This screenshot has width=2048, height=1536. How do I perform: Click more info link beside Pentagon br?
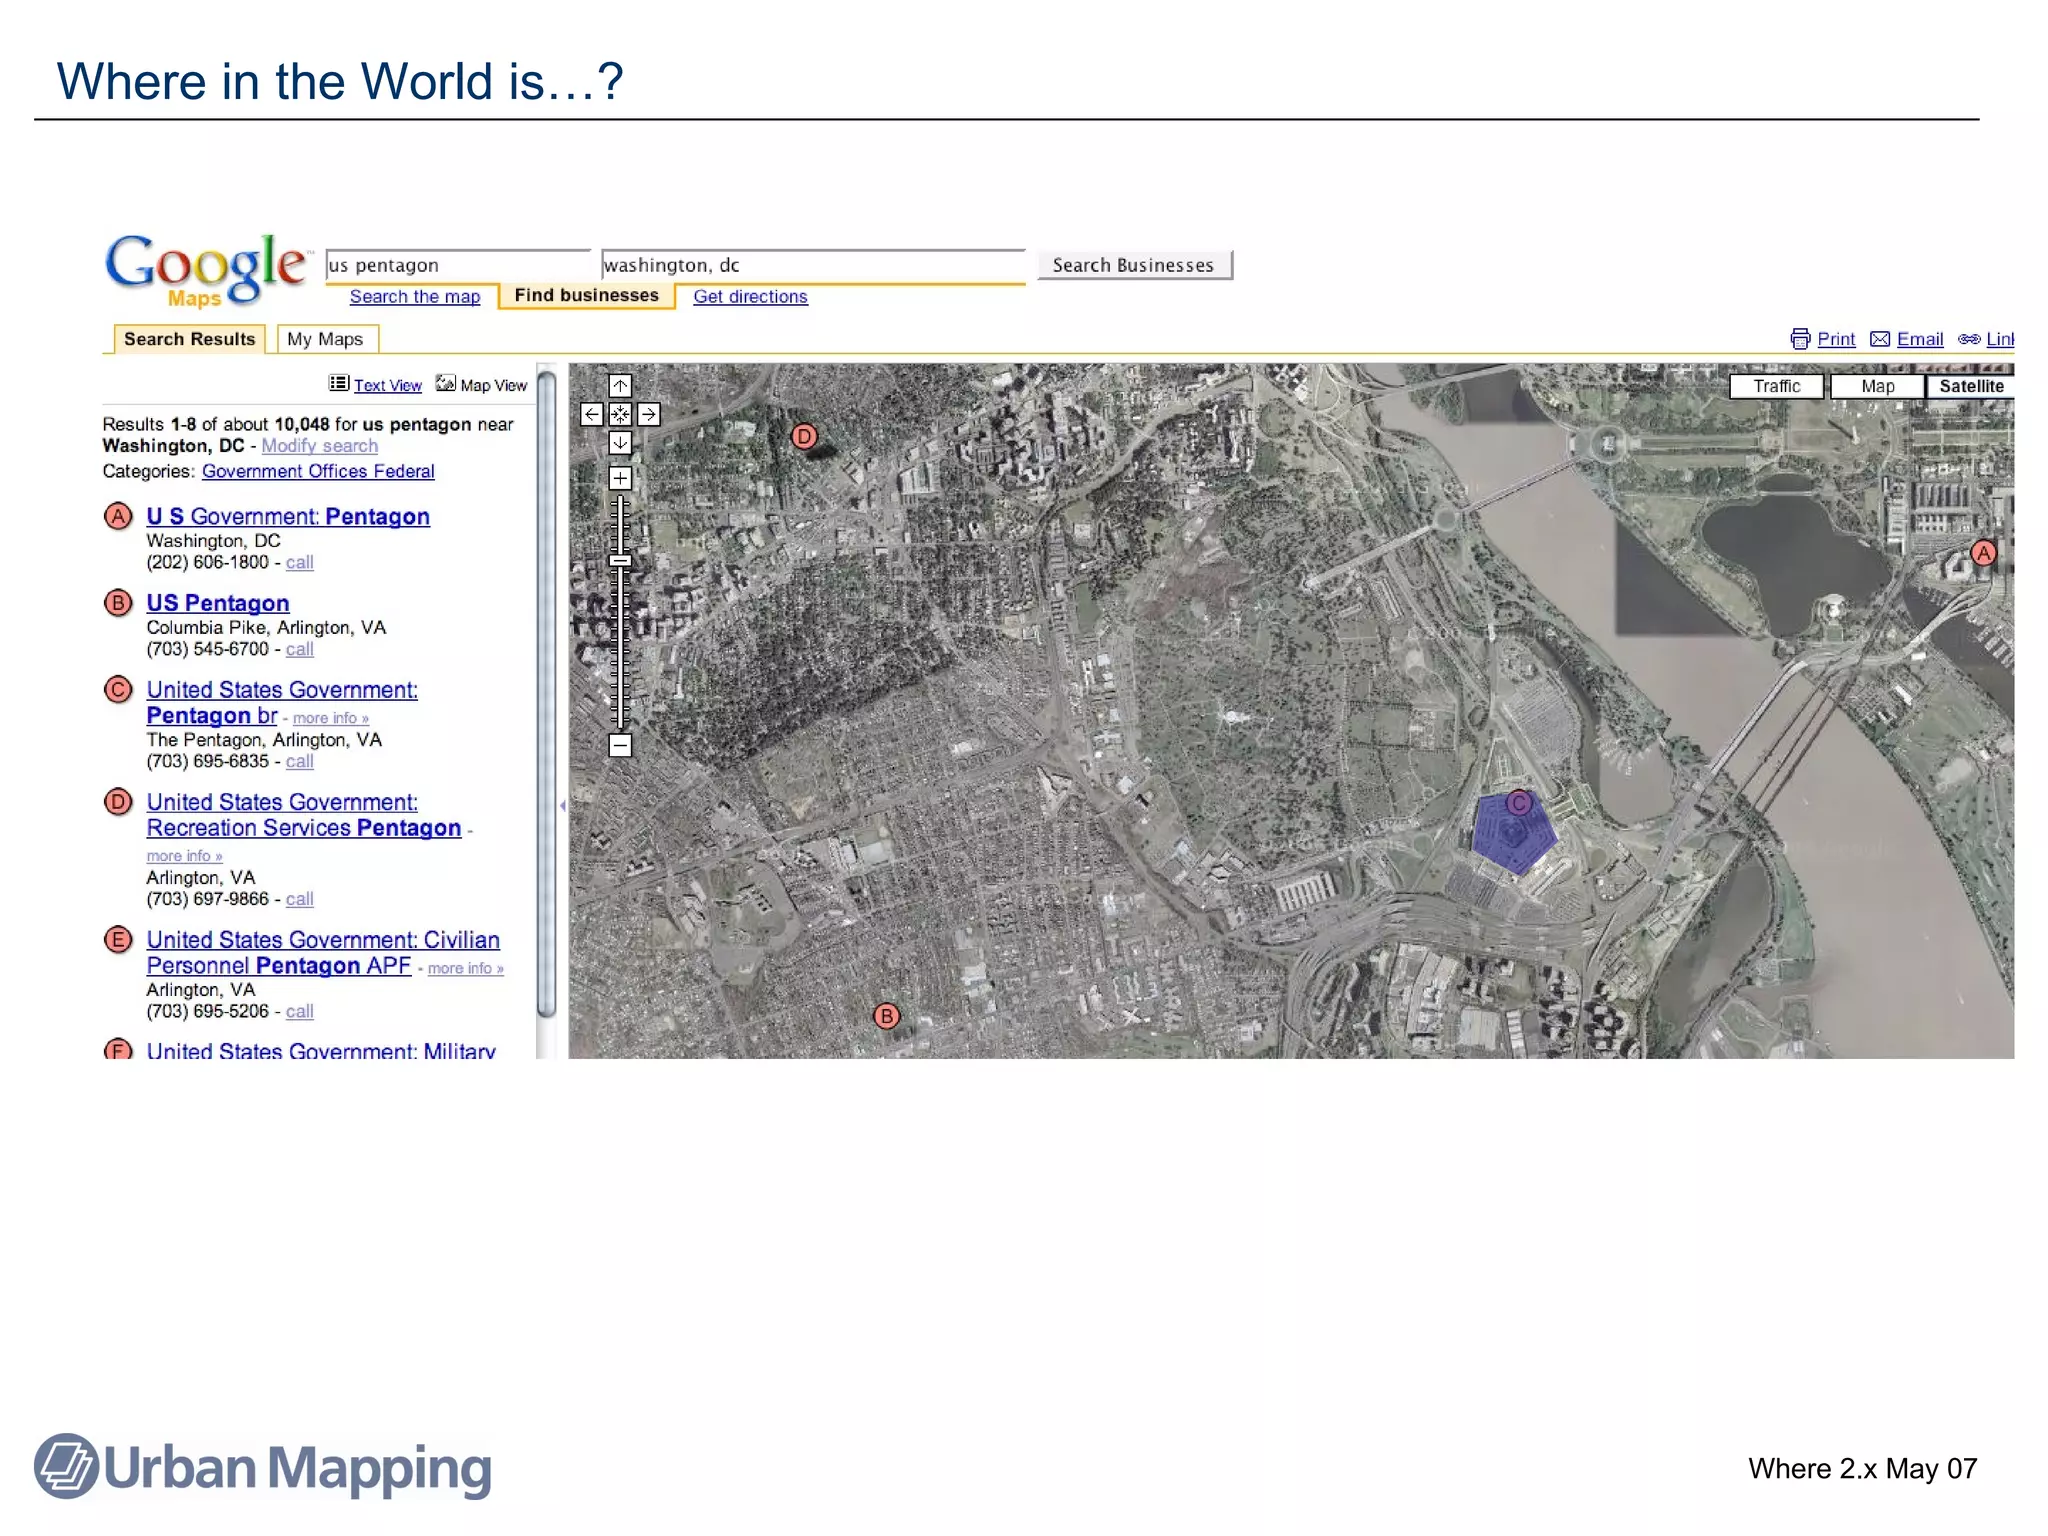(x=331, y=718)
